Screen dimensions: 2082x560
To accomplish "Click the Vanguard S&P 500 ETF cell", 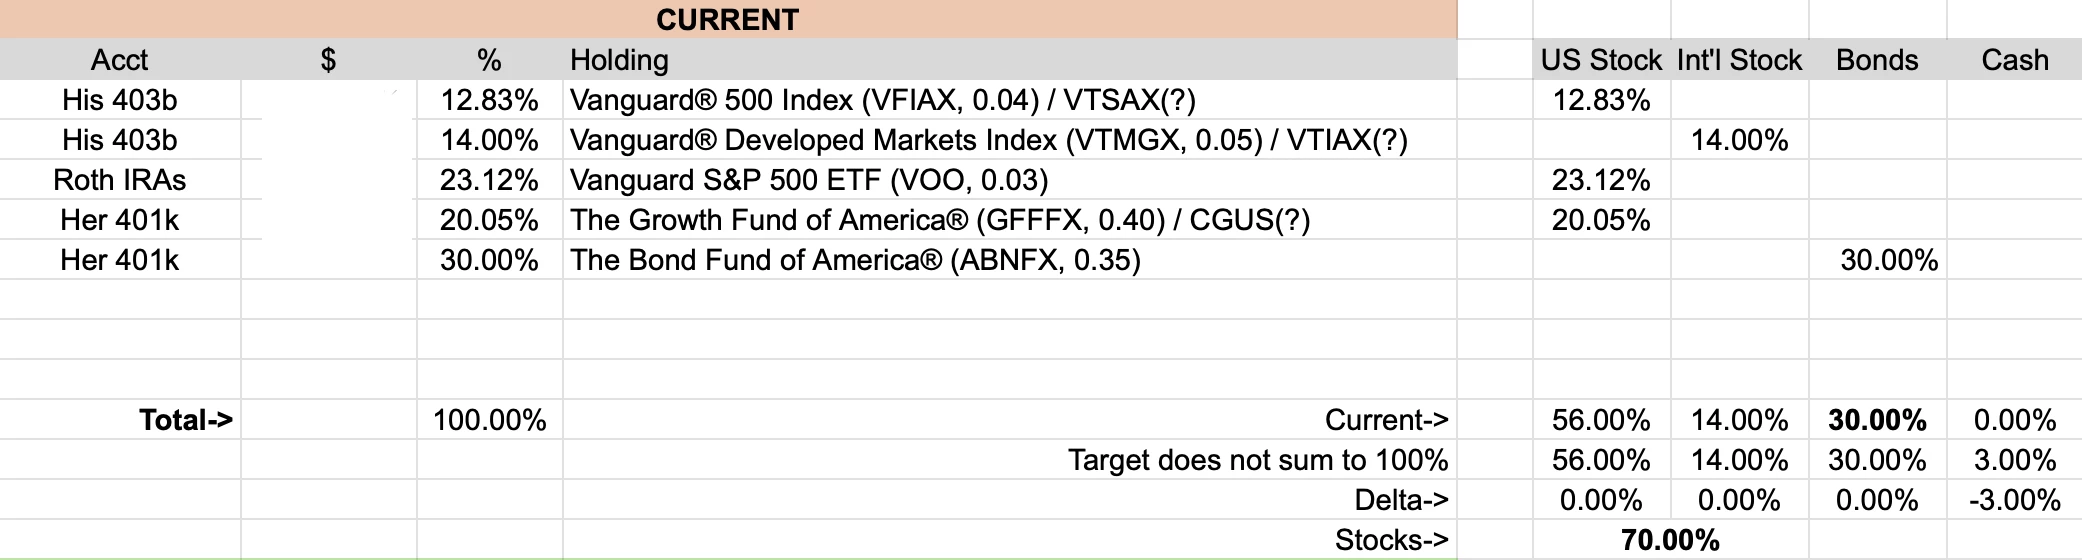I will tap(1010, 180).
